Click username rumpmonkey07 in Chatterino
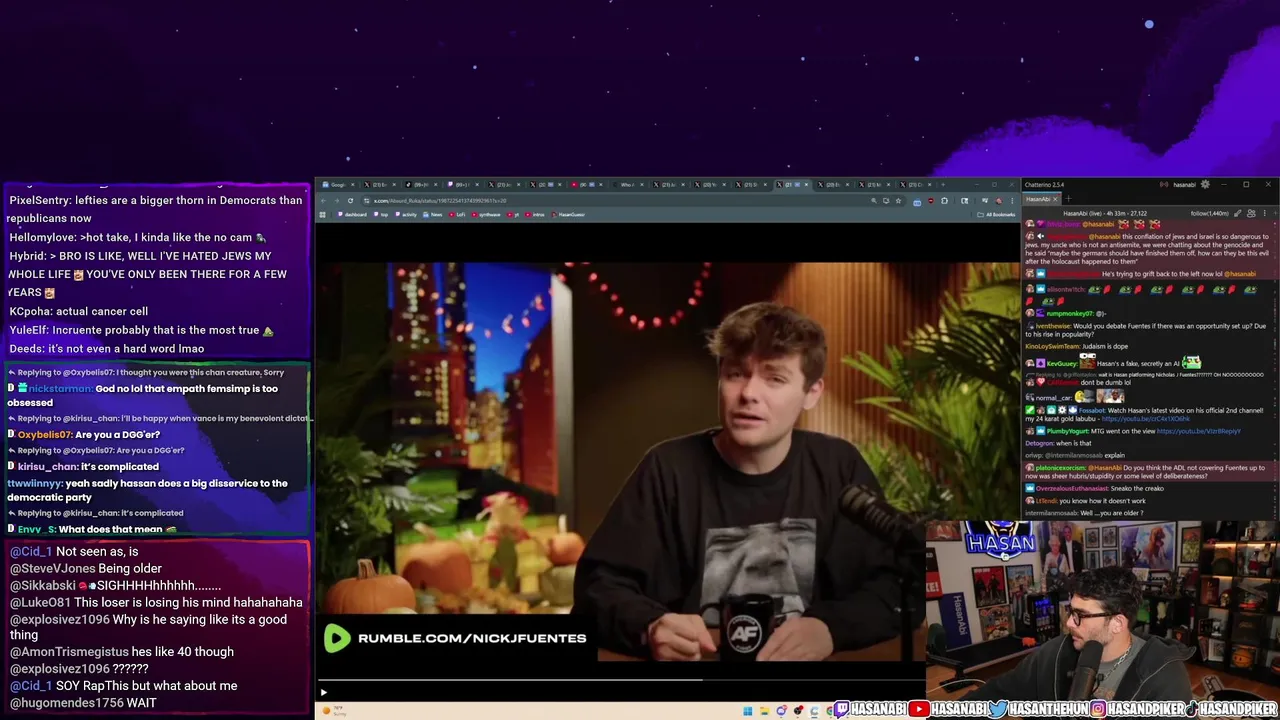Screen dimensions: 1280x720 [x=1069, y=313]
